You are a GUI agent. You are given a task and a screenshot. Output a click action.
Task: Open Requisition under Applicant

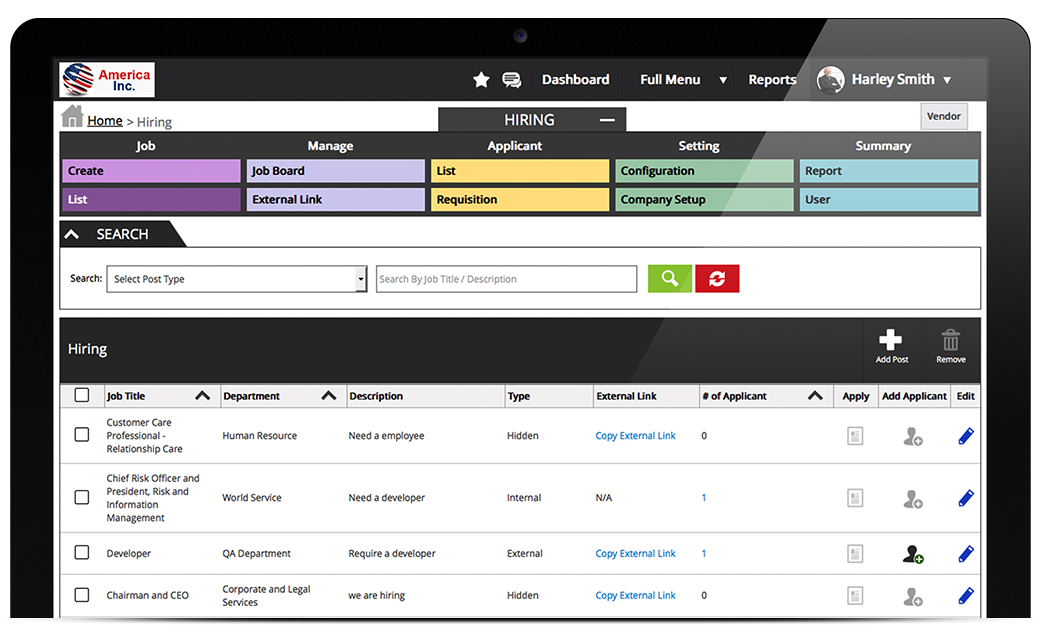click(520, 199)
